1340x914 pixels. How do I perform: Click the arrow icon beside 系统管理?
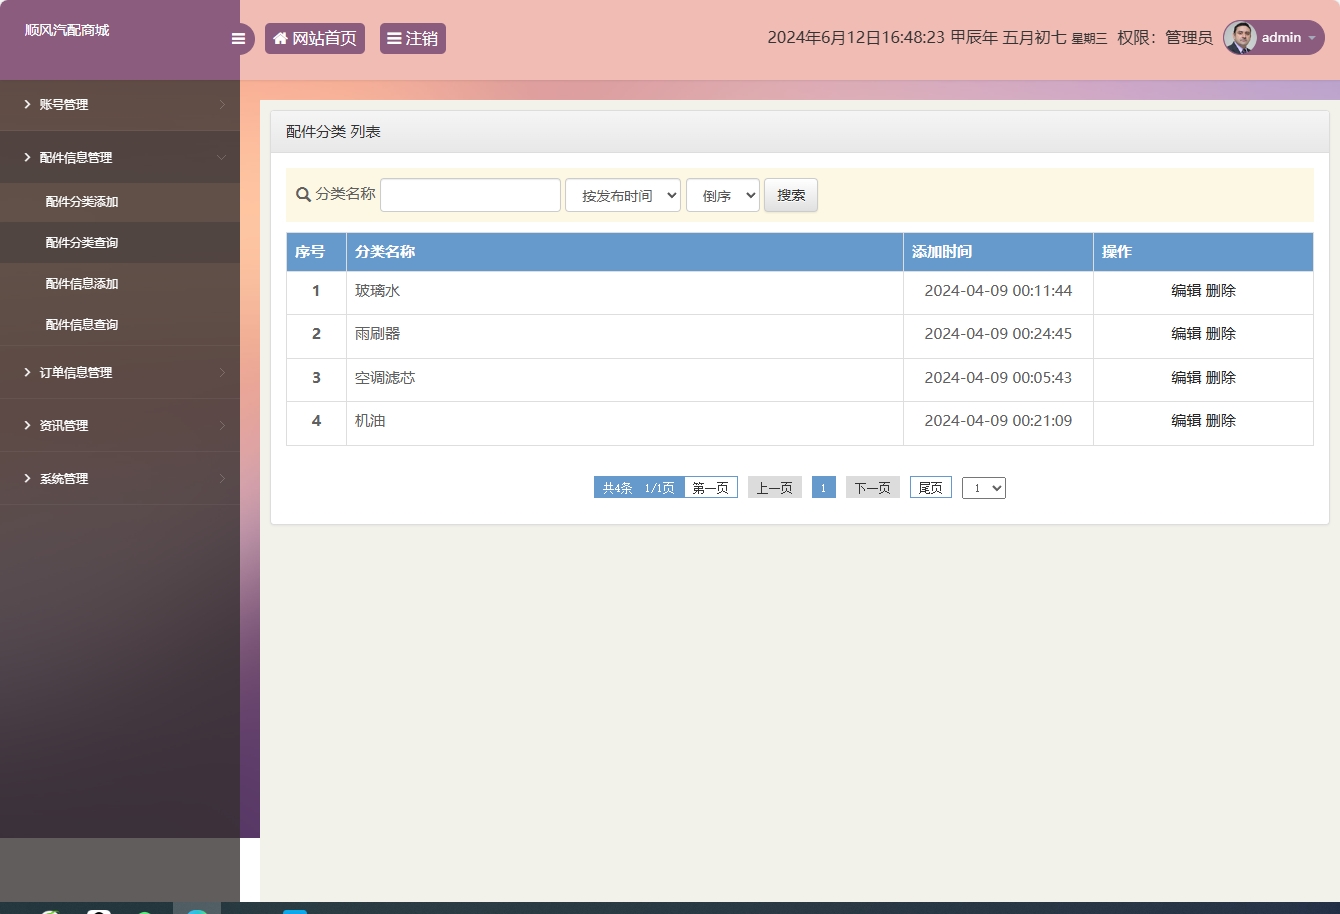click(x=26, y=478)
